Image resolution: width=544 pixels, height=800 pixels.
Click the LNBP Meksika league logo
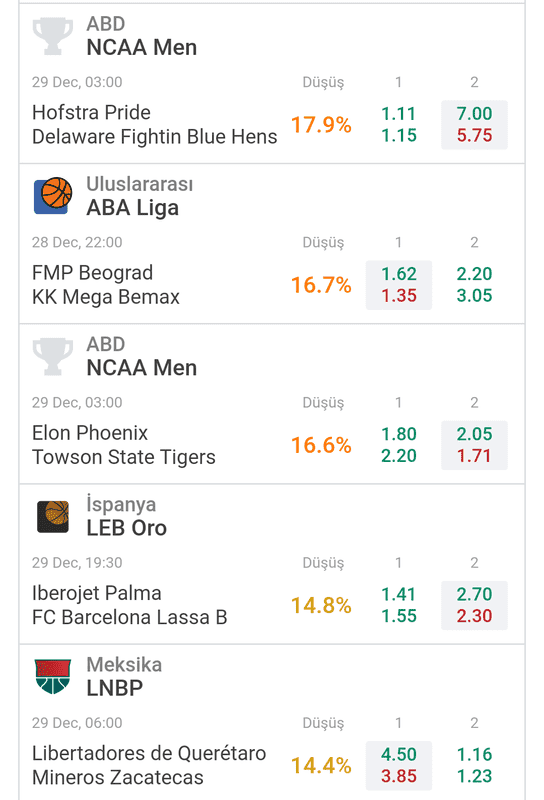pos(53,677)
